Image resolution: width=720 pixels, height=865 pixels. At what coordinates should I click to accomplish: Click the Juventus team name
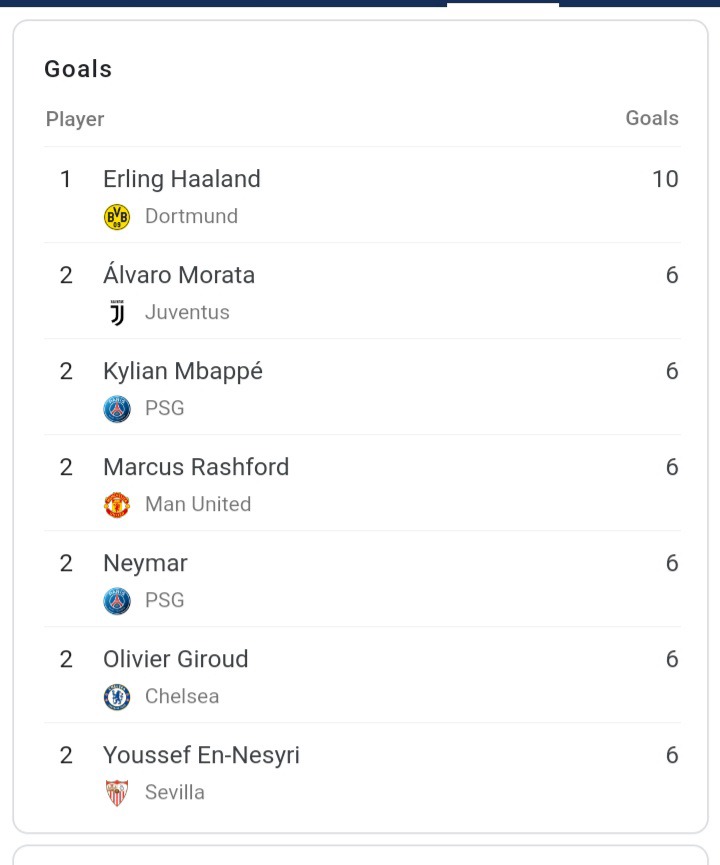pyautogui.click(x=187, y=312)
